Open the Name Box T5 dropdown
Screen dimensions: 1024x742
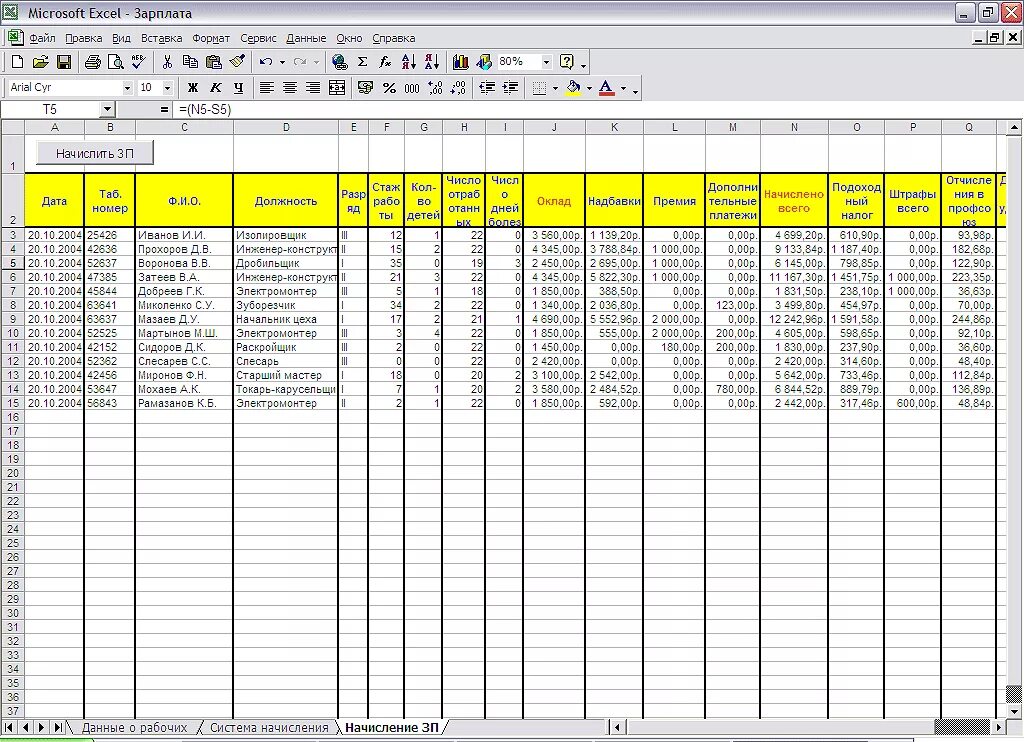[108, 110]
